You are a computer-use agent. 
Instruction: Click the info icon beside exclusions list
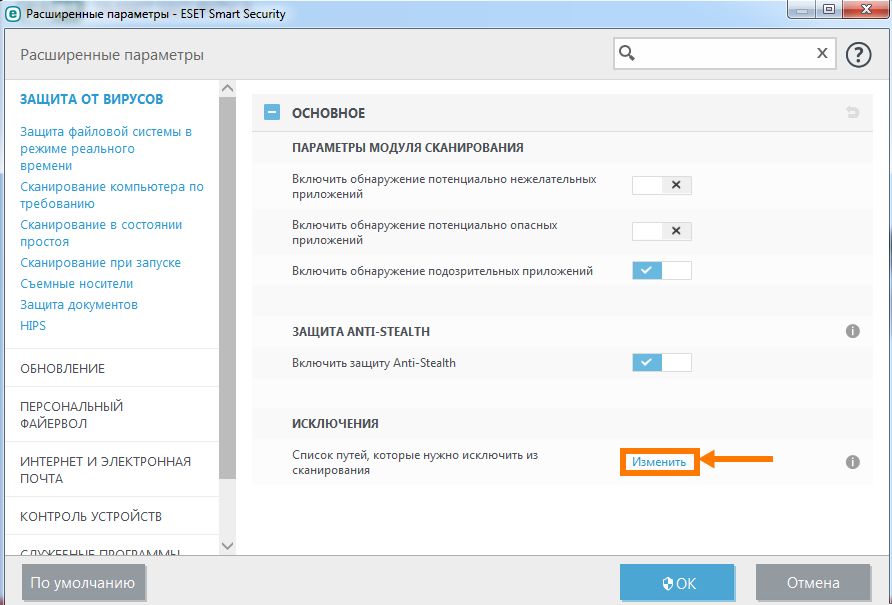(x=852, y=462)
